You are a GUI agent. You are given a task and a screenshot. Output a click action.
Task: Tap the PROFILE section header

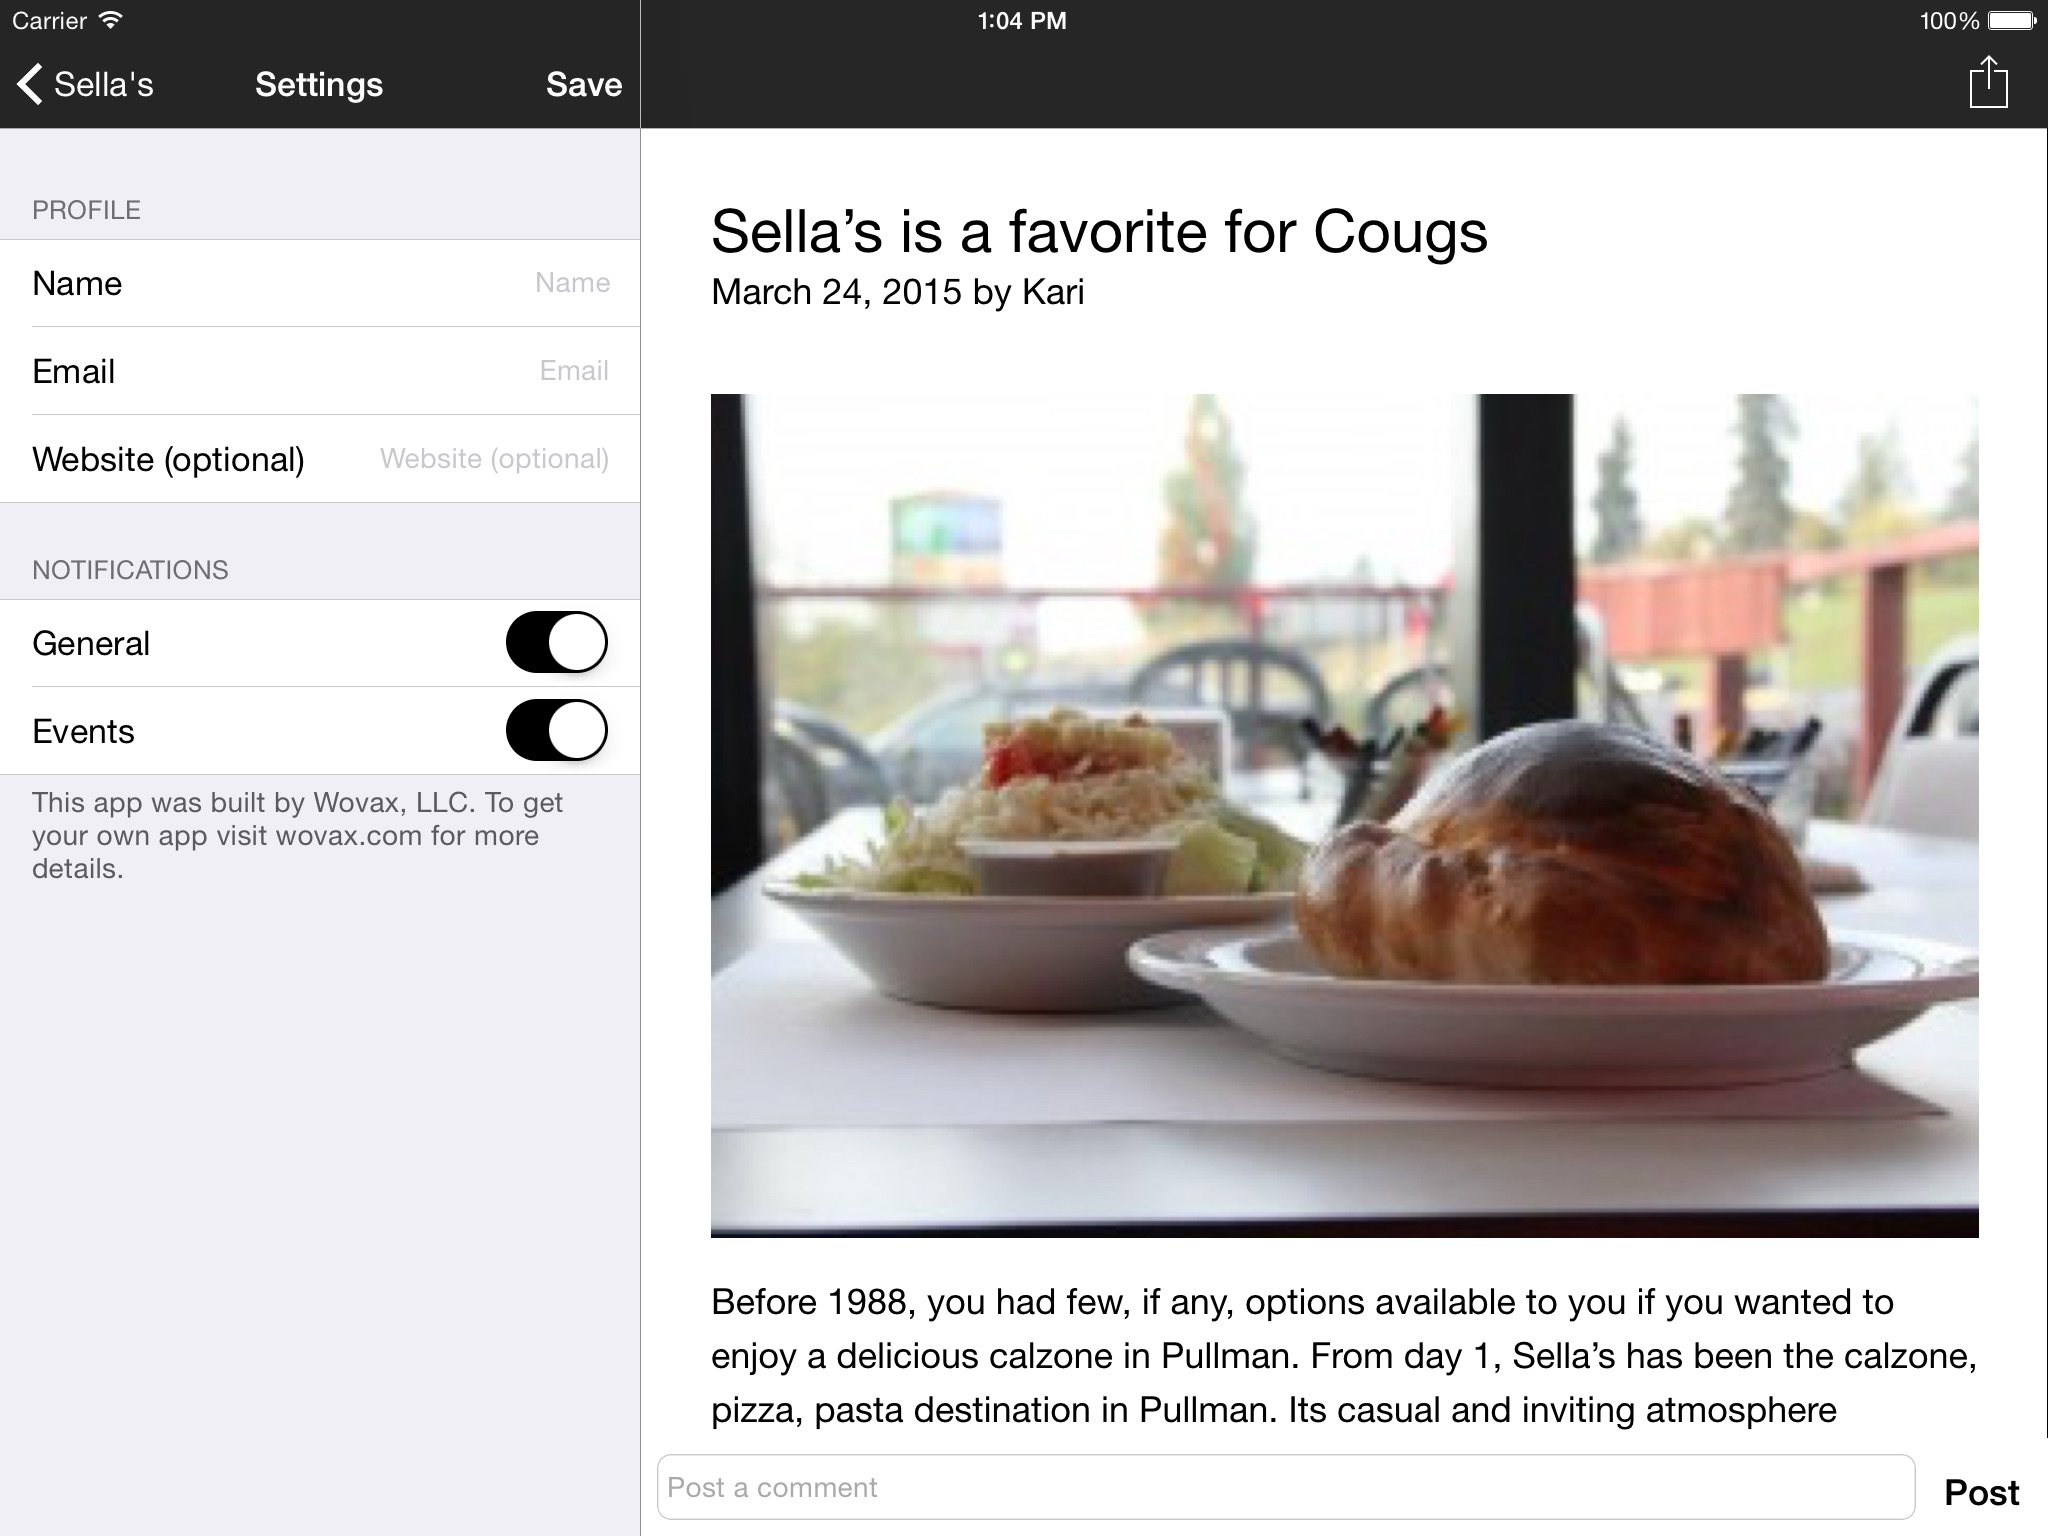tap(86, 210)
